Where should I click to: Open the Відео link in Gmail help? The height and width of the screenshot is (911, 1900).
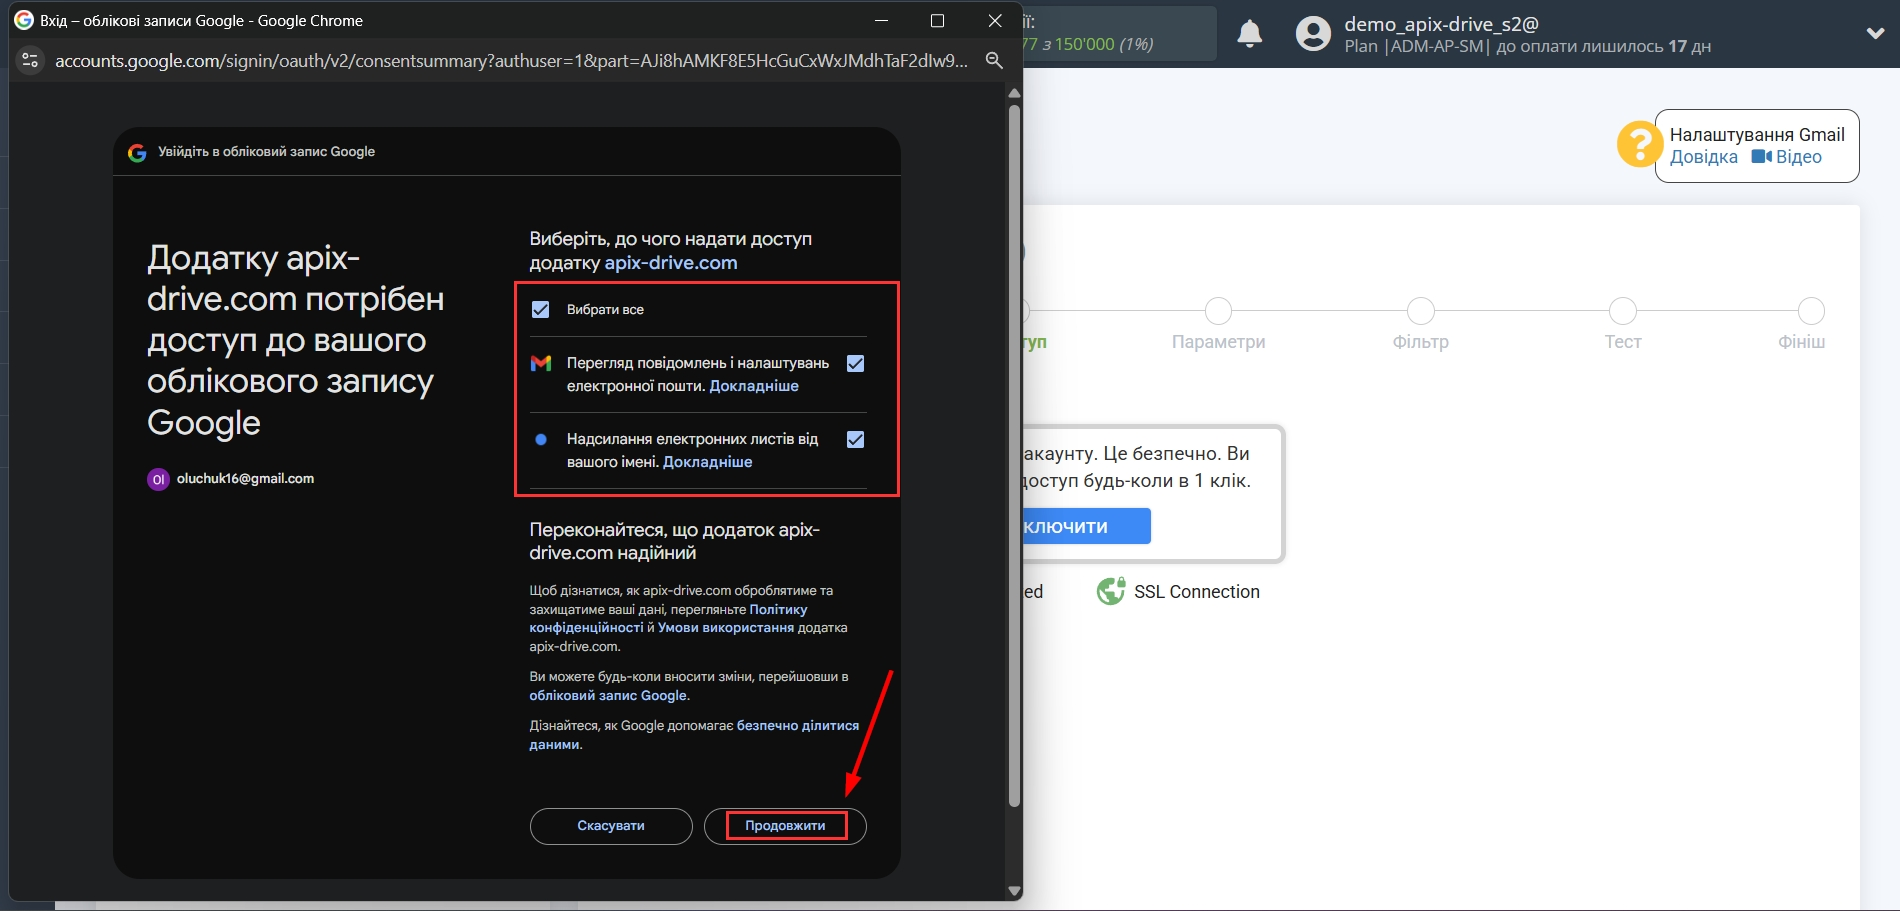coord(1798,157)
